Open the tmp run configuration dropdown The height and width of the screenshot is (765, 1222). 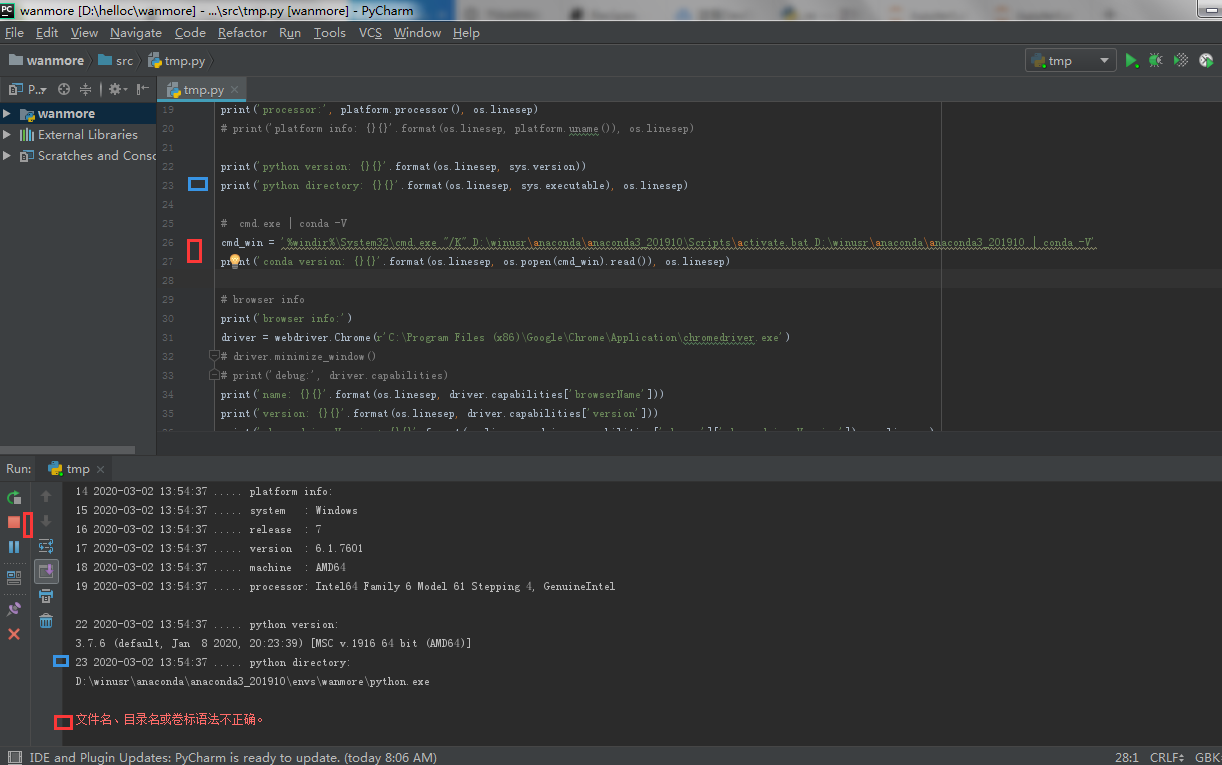pyautogui.click(x=1071, y=61)
